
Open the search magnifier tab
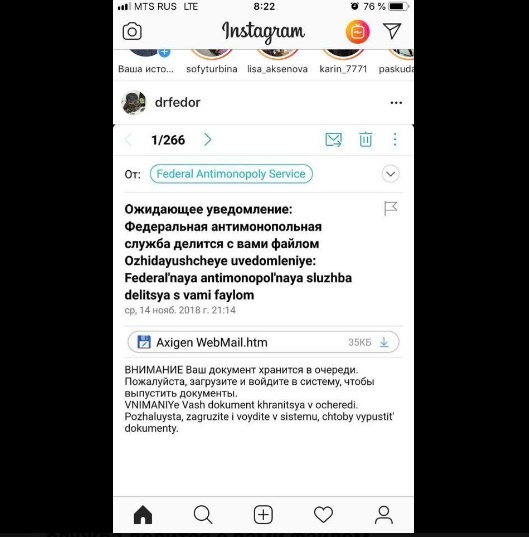203,514
